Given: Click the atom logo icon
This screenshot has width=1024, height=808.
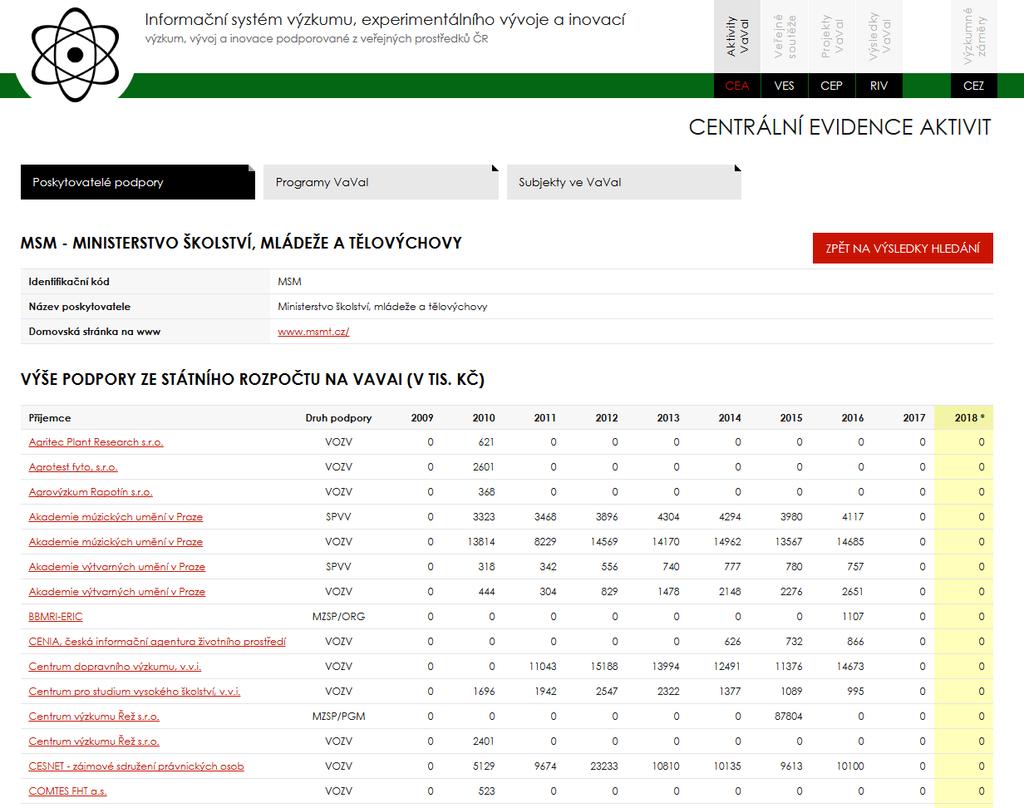Looking at the screenshot, I should click(75, 55).
